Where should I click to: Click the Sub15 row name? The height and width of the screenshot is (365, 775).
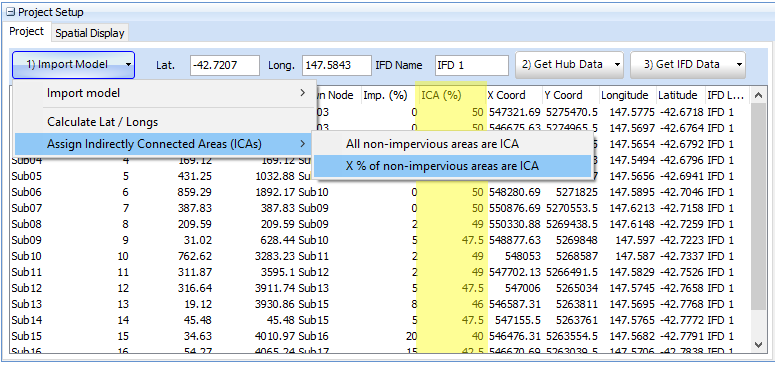(26, 336)
